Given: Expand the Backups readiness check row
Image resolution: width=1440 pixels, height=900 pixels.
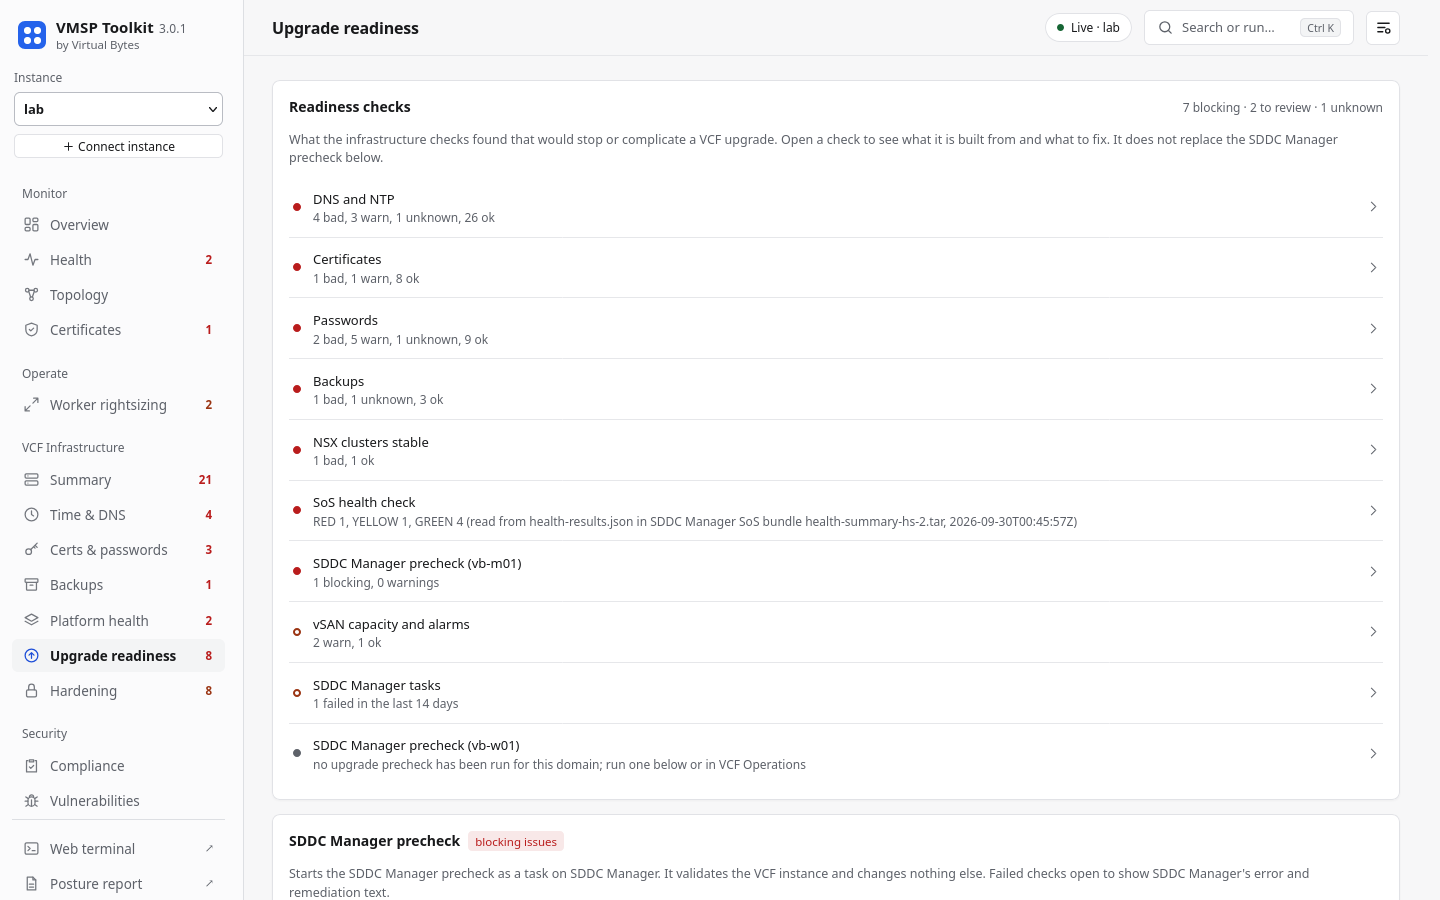Looking at the screenshot, I should tap(836, 389).
